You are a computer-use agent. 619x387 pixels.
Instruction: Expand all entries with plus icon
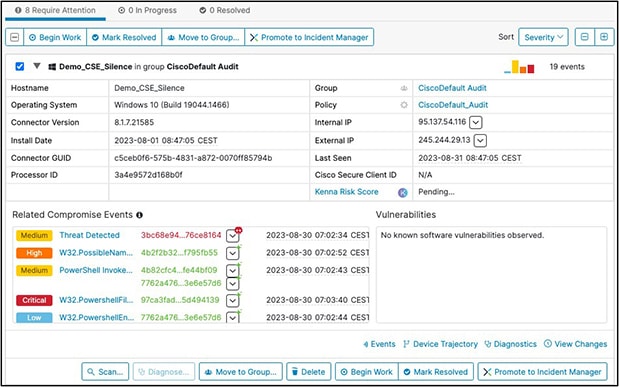(604, 37)
